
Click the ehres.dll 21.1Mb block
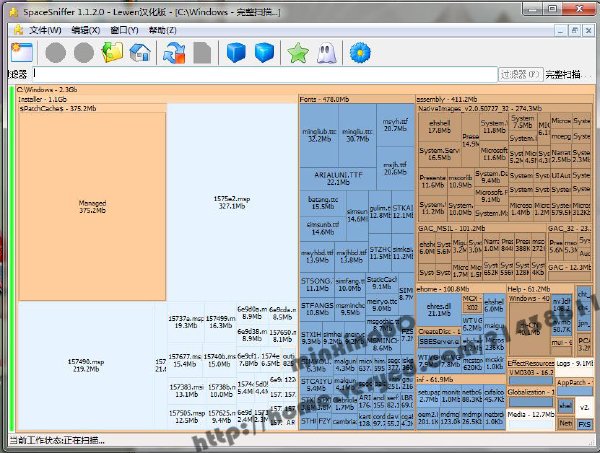[439, 310]
